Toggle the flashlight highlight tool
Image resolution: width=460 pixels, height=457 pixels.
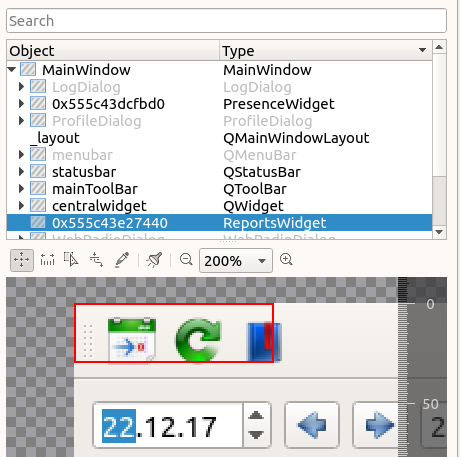pos(154,260)
